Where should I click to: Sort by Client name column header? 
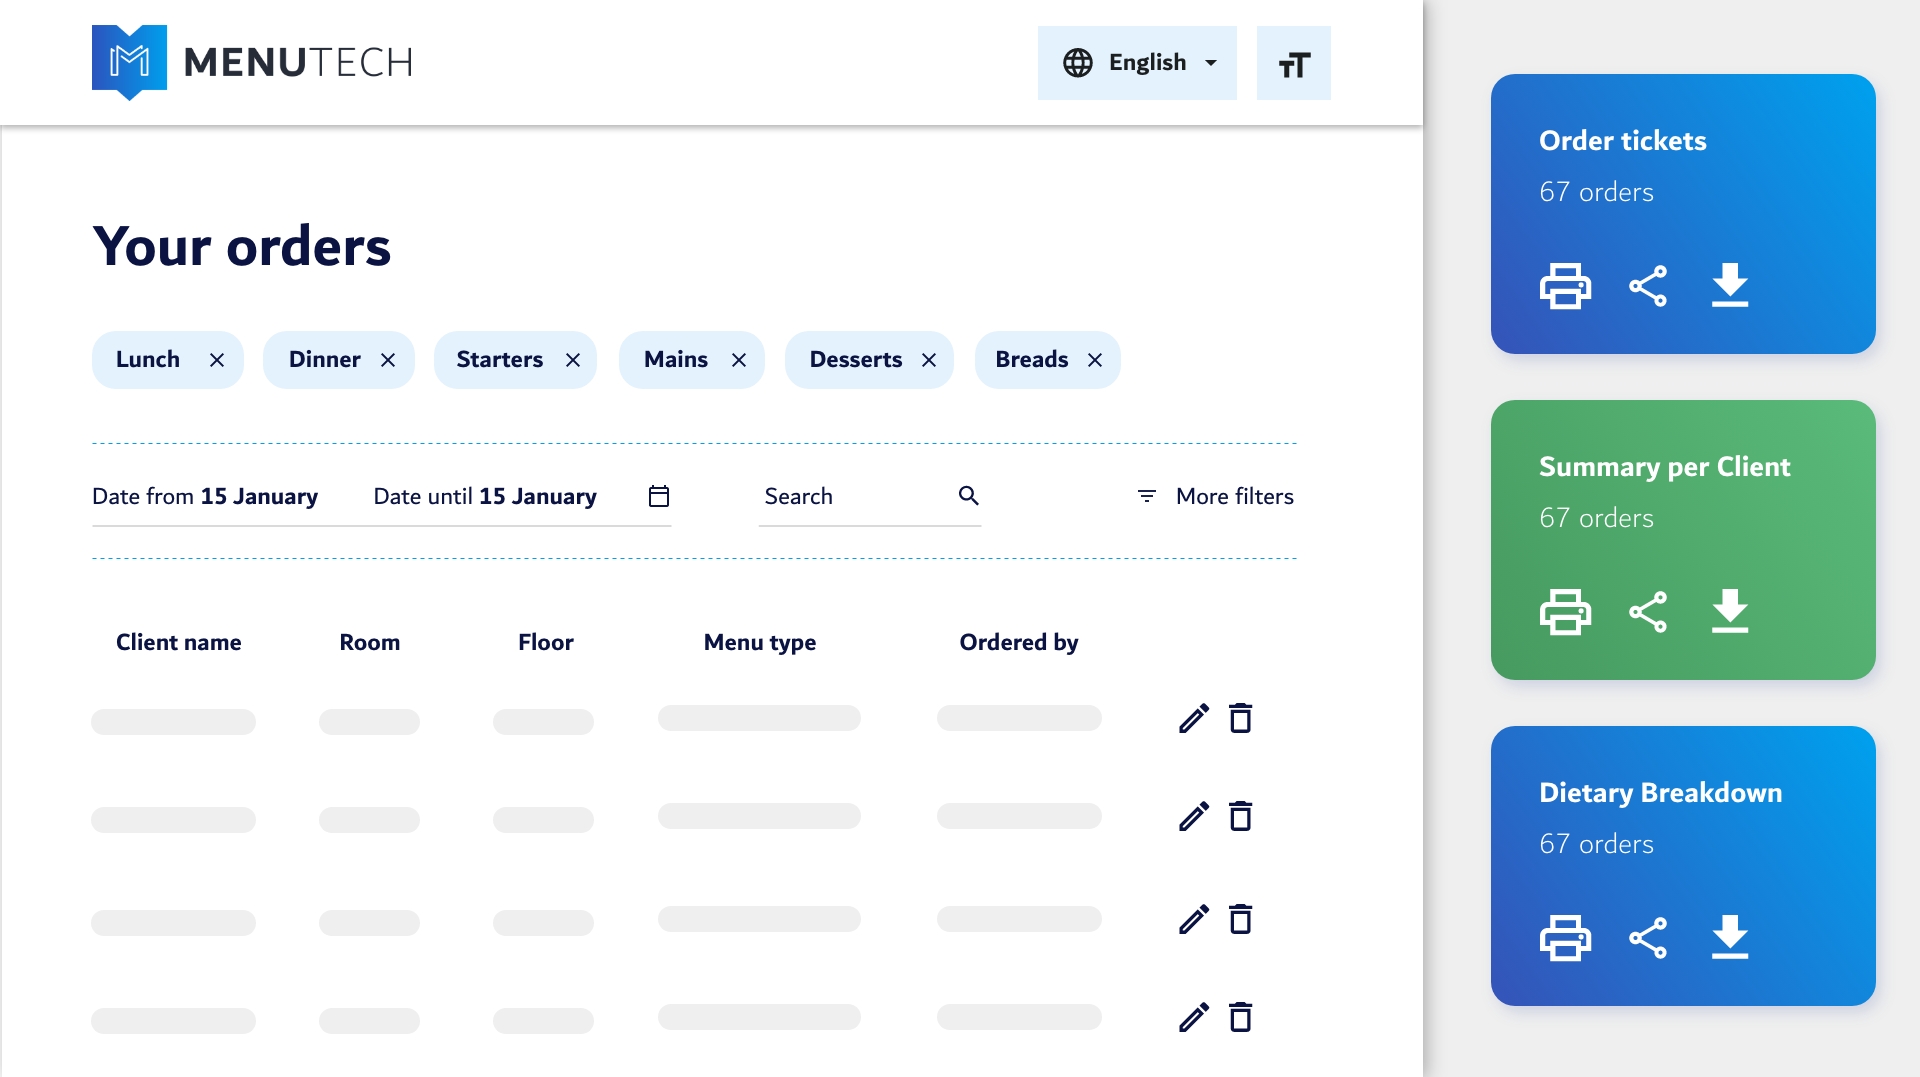pos(178,642)
